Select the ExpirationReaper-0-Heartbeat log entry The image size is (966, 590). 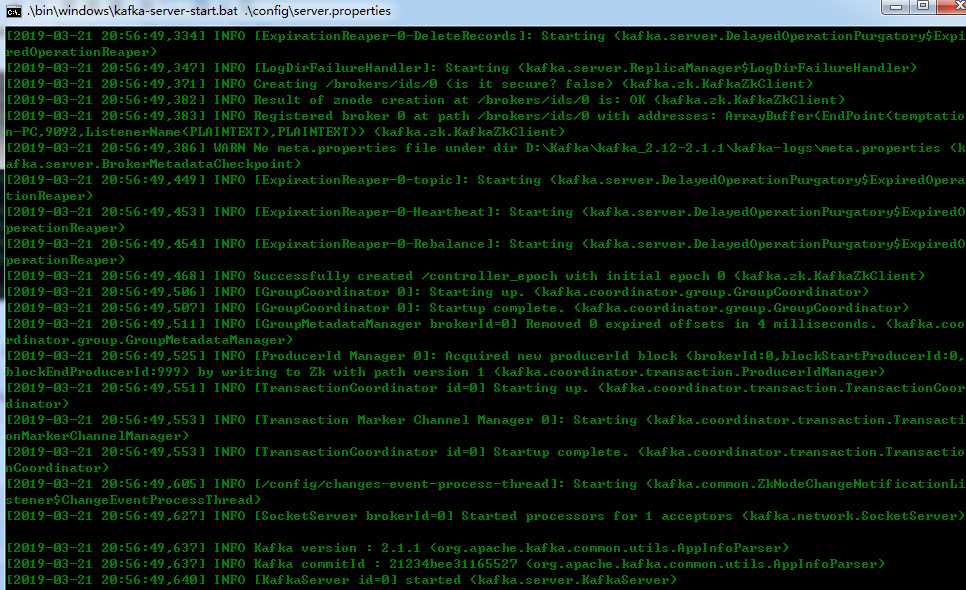click(x=485, y=220)
